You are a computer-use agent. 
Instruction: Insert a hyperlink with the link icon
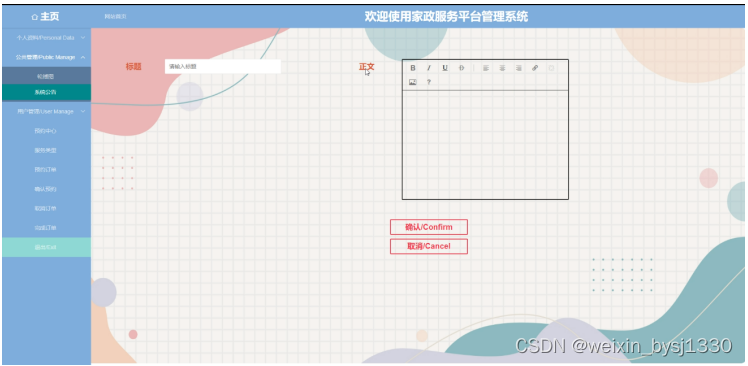[x=535, y=68]
